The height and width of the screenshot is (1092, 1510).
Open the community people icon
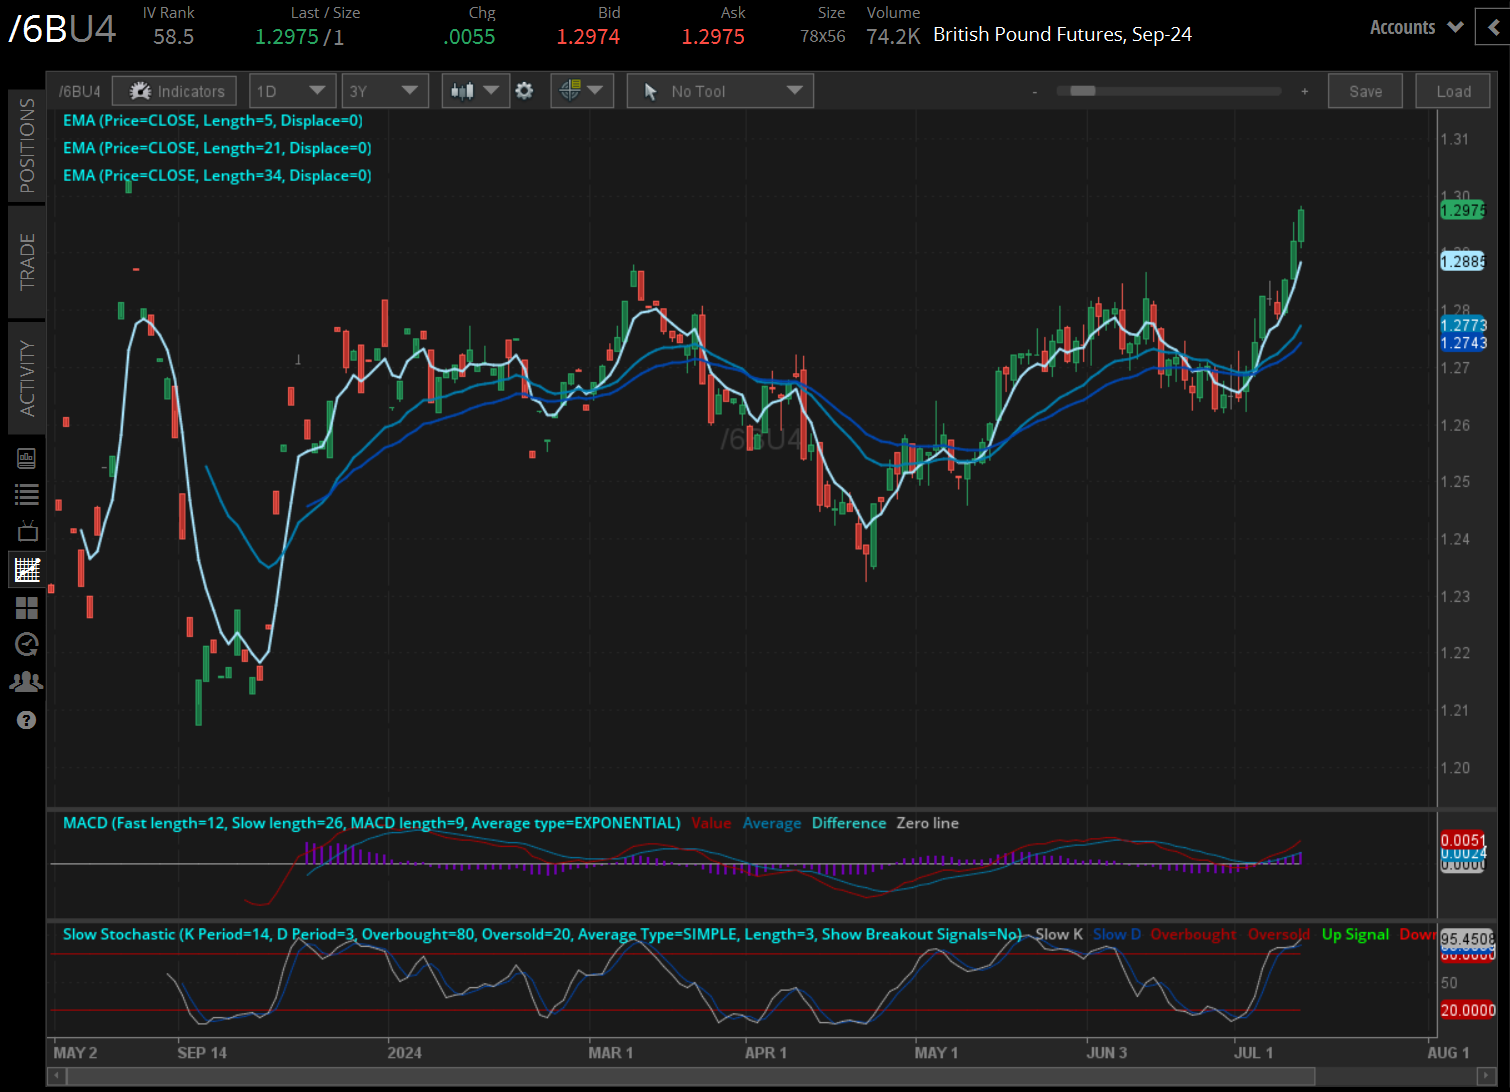point(27,682)
